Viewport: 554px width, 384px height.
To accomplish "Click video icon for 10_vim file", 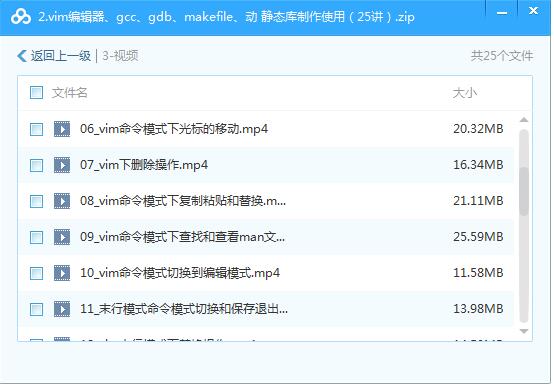I will coord(62,273).
